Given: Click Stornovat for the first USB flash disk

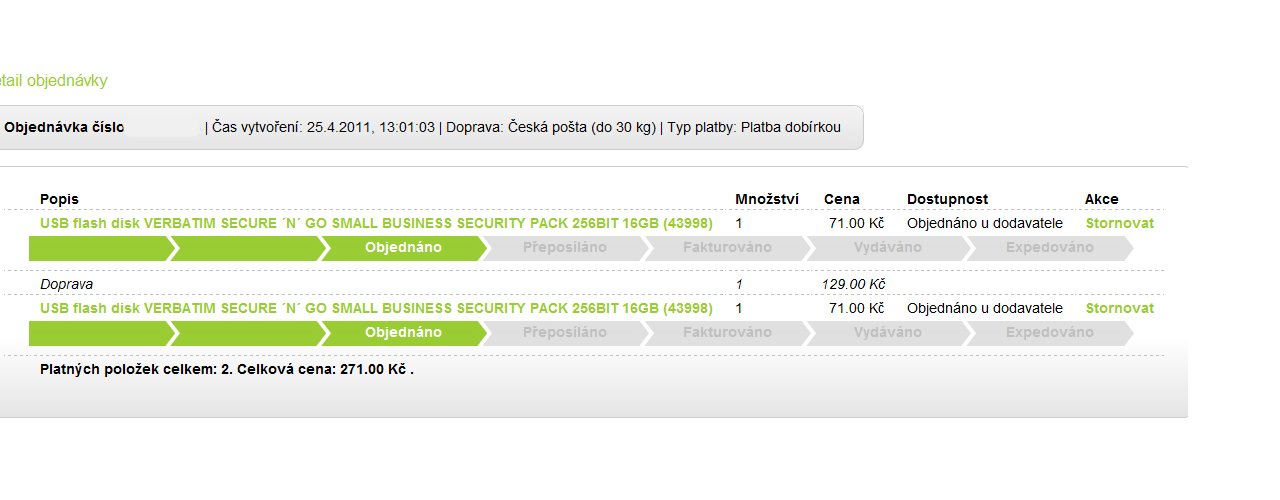Looking at the screenshot, I should 1119,223.
